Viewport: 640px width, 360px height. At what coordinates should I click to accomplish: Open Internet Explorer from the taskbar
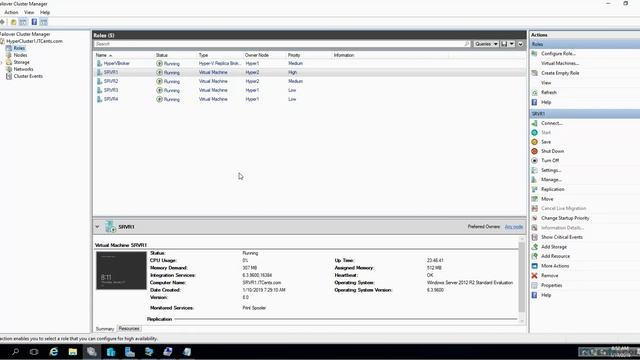pos(53,352)
